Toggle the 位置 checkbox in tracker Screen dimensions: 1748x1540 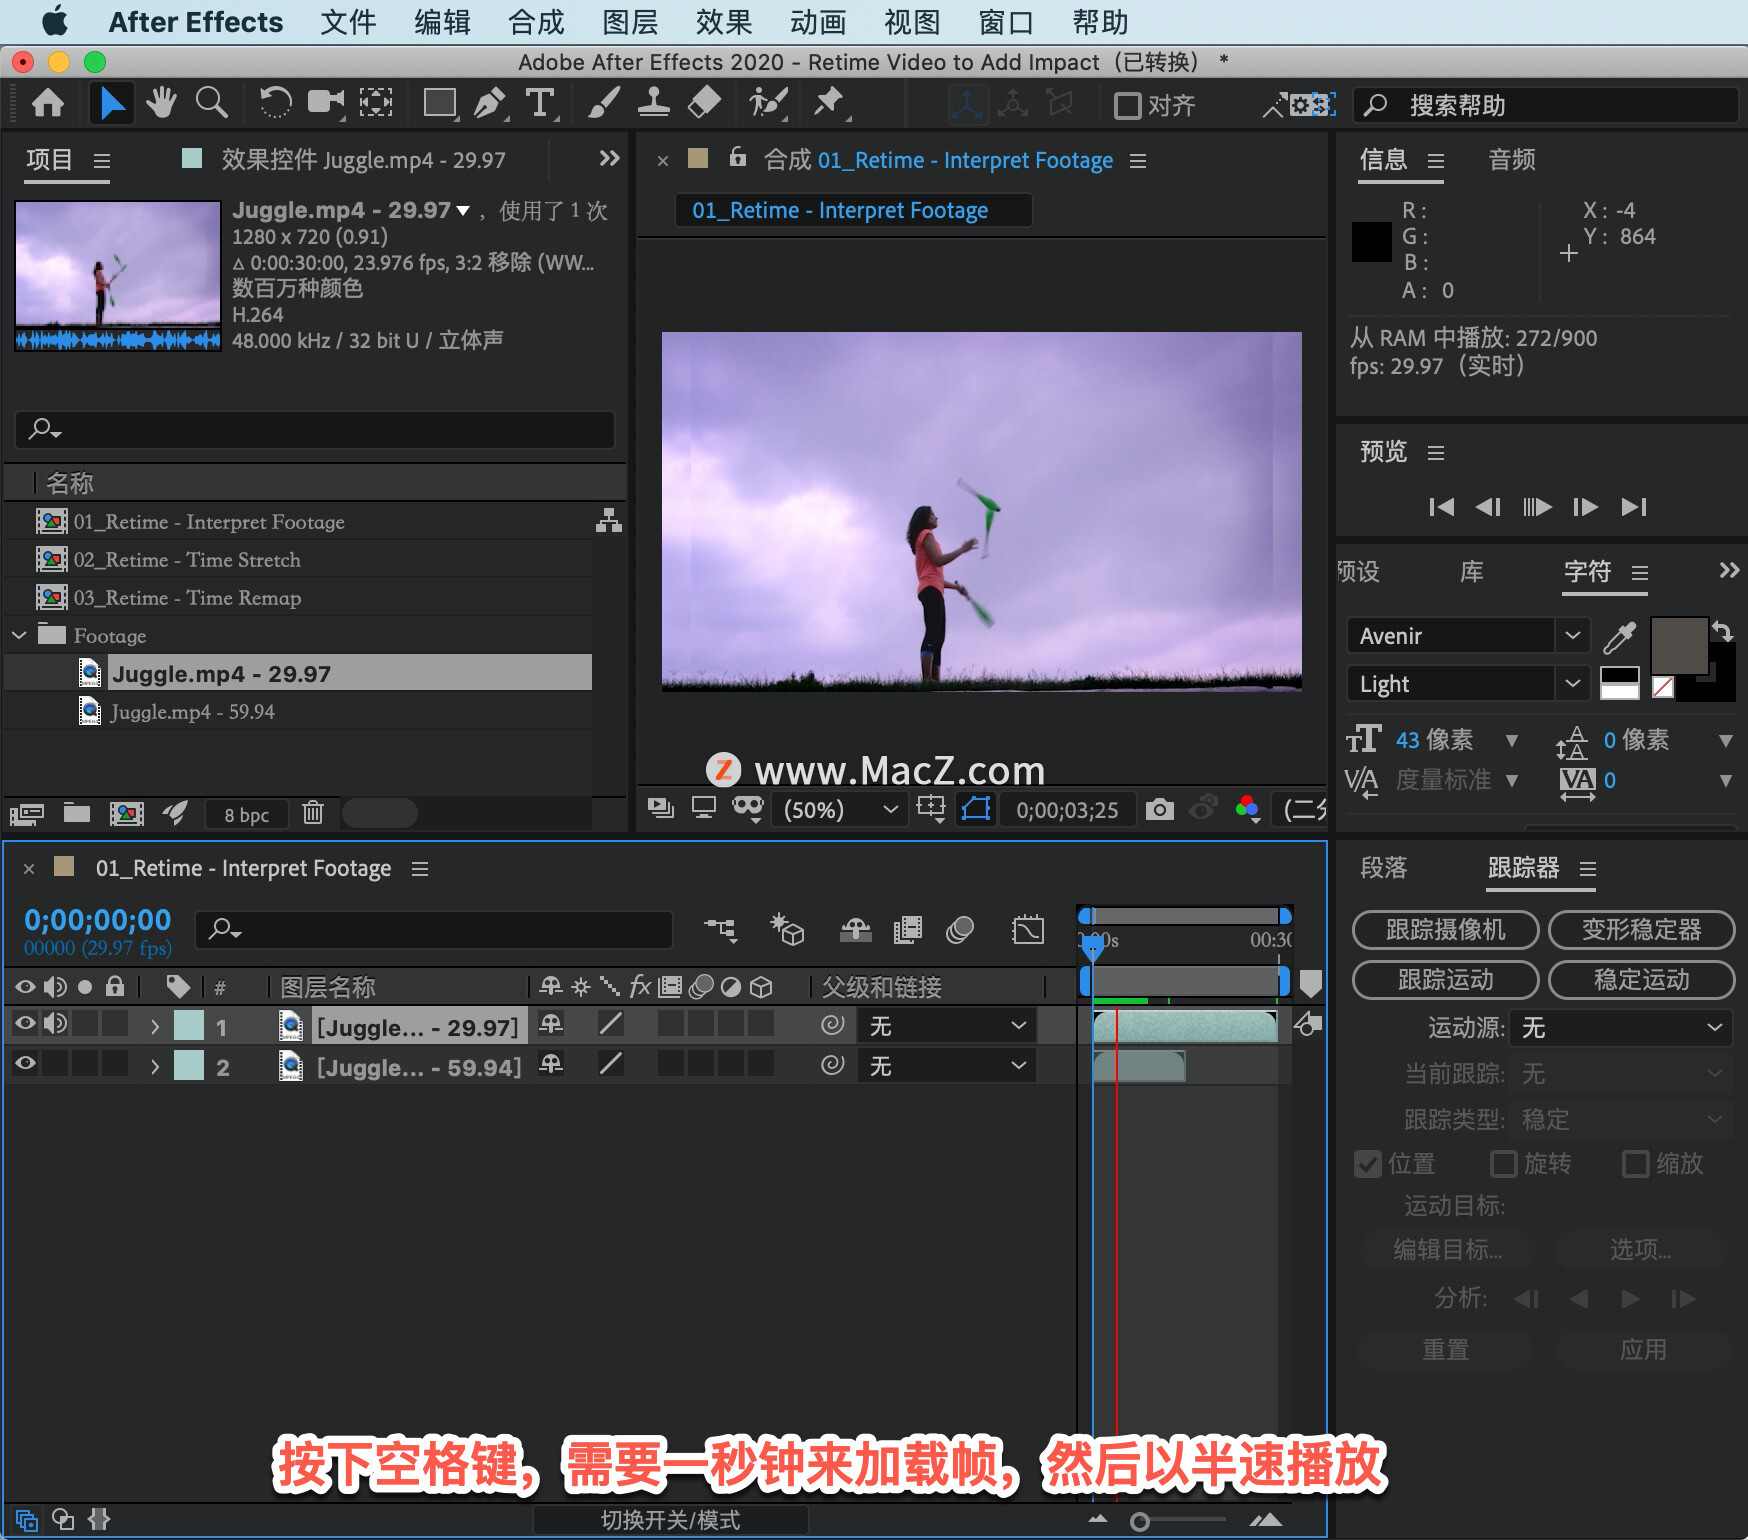(1368, 1164)
